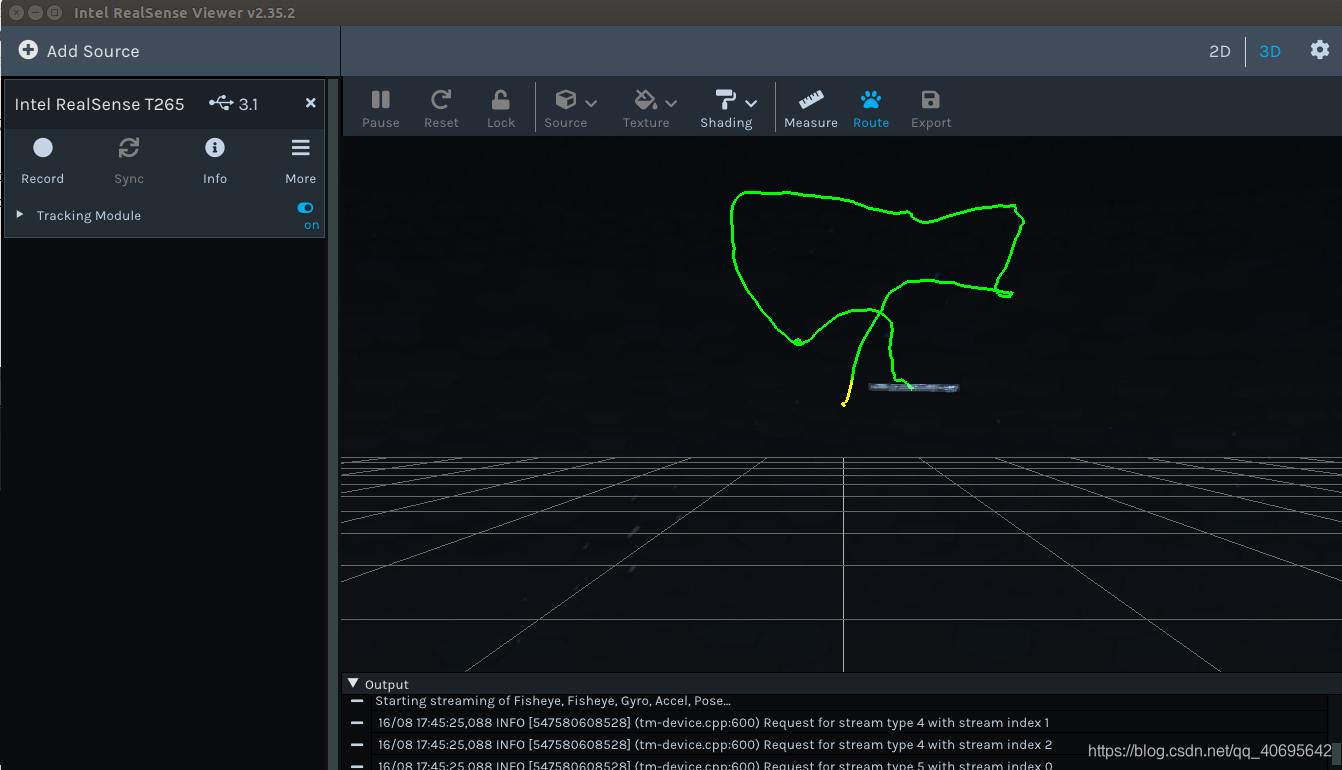Expand the Tracking Module section

[x=20, y=215]
